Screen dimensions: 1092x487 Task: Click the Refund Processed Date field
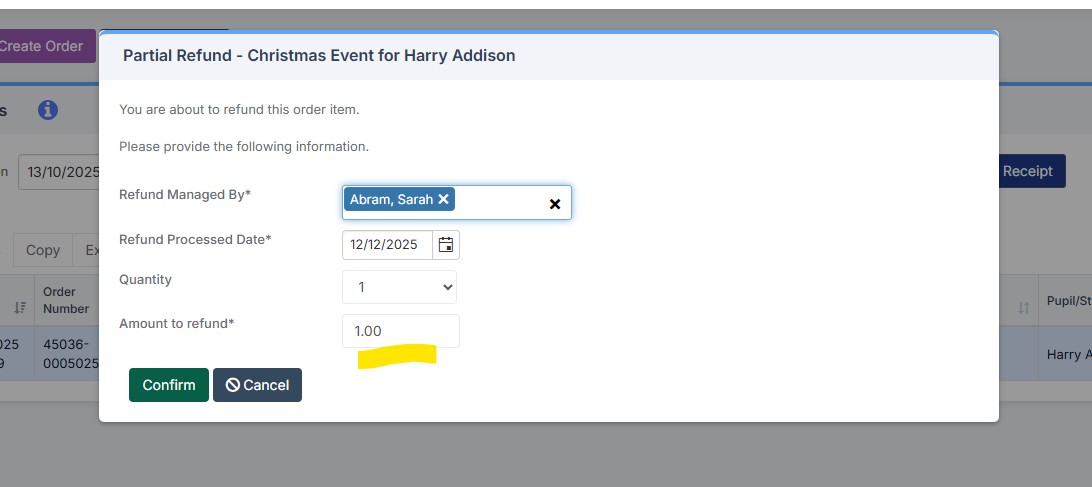[x=388, y=245]
